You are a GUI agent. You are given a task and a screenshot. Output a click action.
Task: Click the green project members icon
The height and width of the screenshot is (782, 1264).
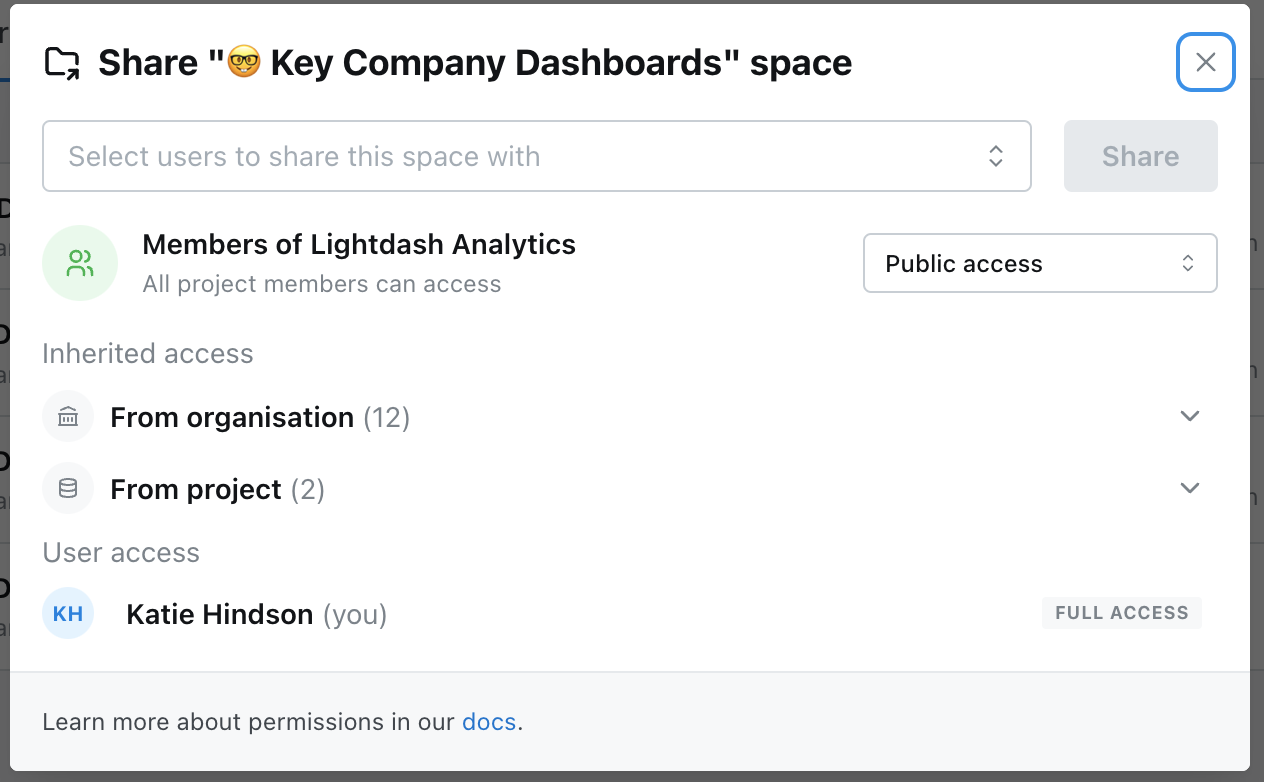click(x=80, y=263)
